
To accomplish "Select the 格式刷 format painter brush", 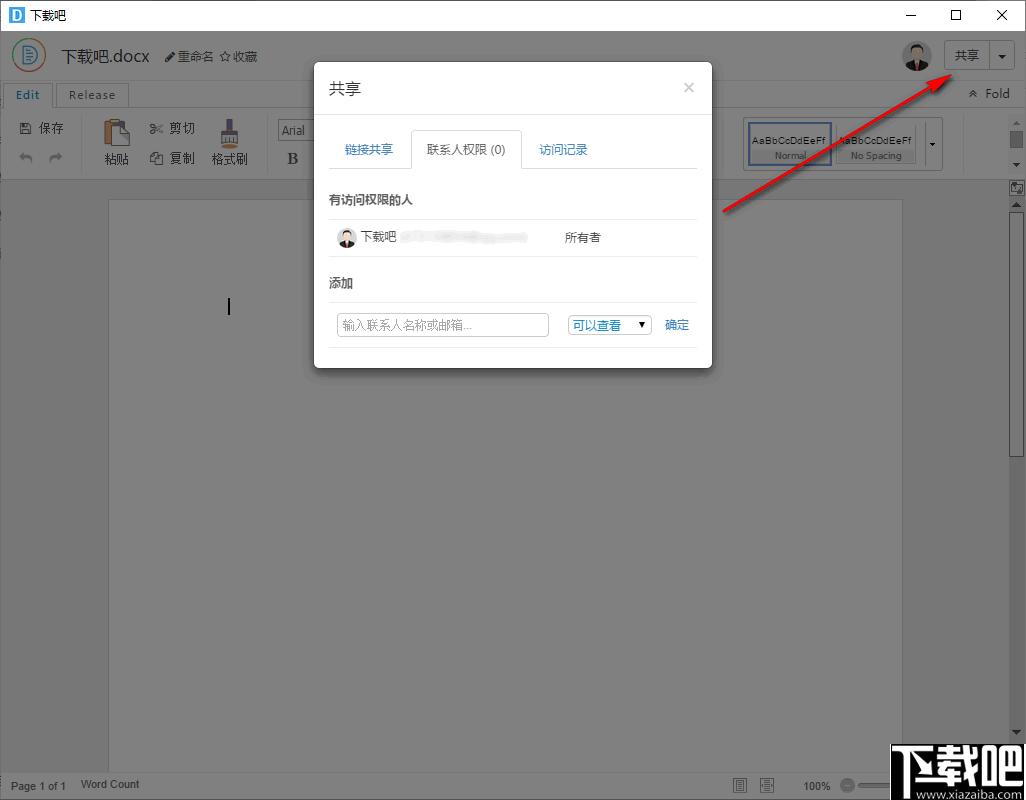I will pyautogui.click(x=229, y=142).
